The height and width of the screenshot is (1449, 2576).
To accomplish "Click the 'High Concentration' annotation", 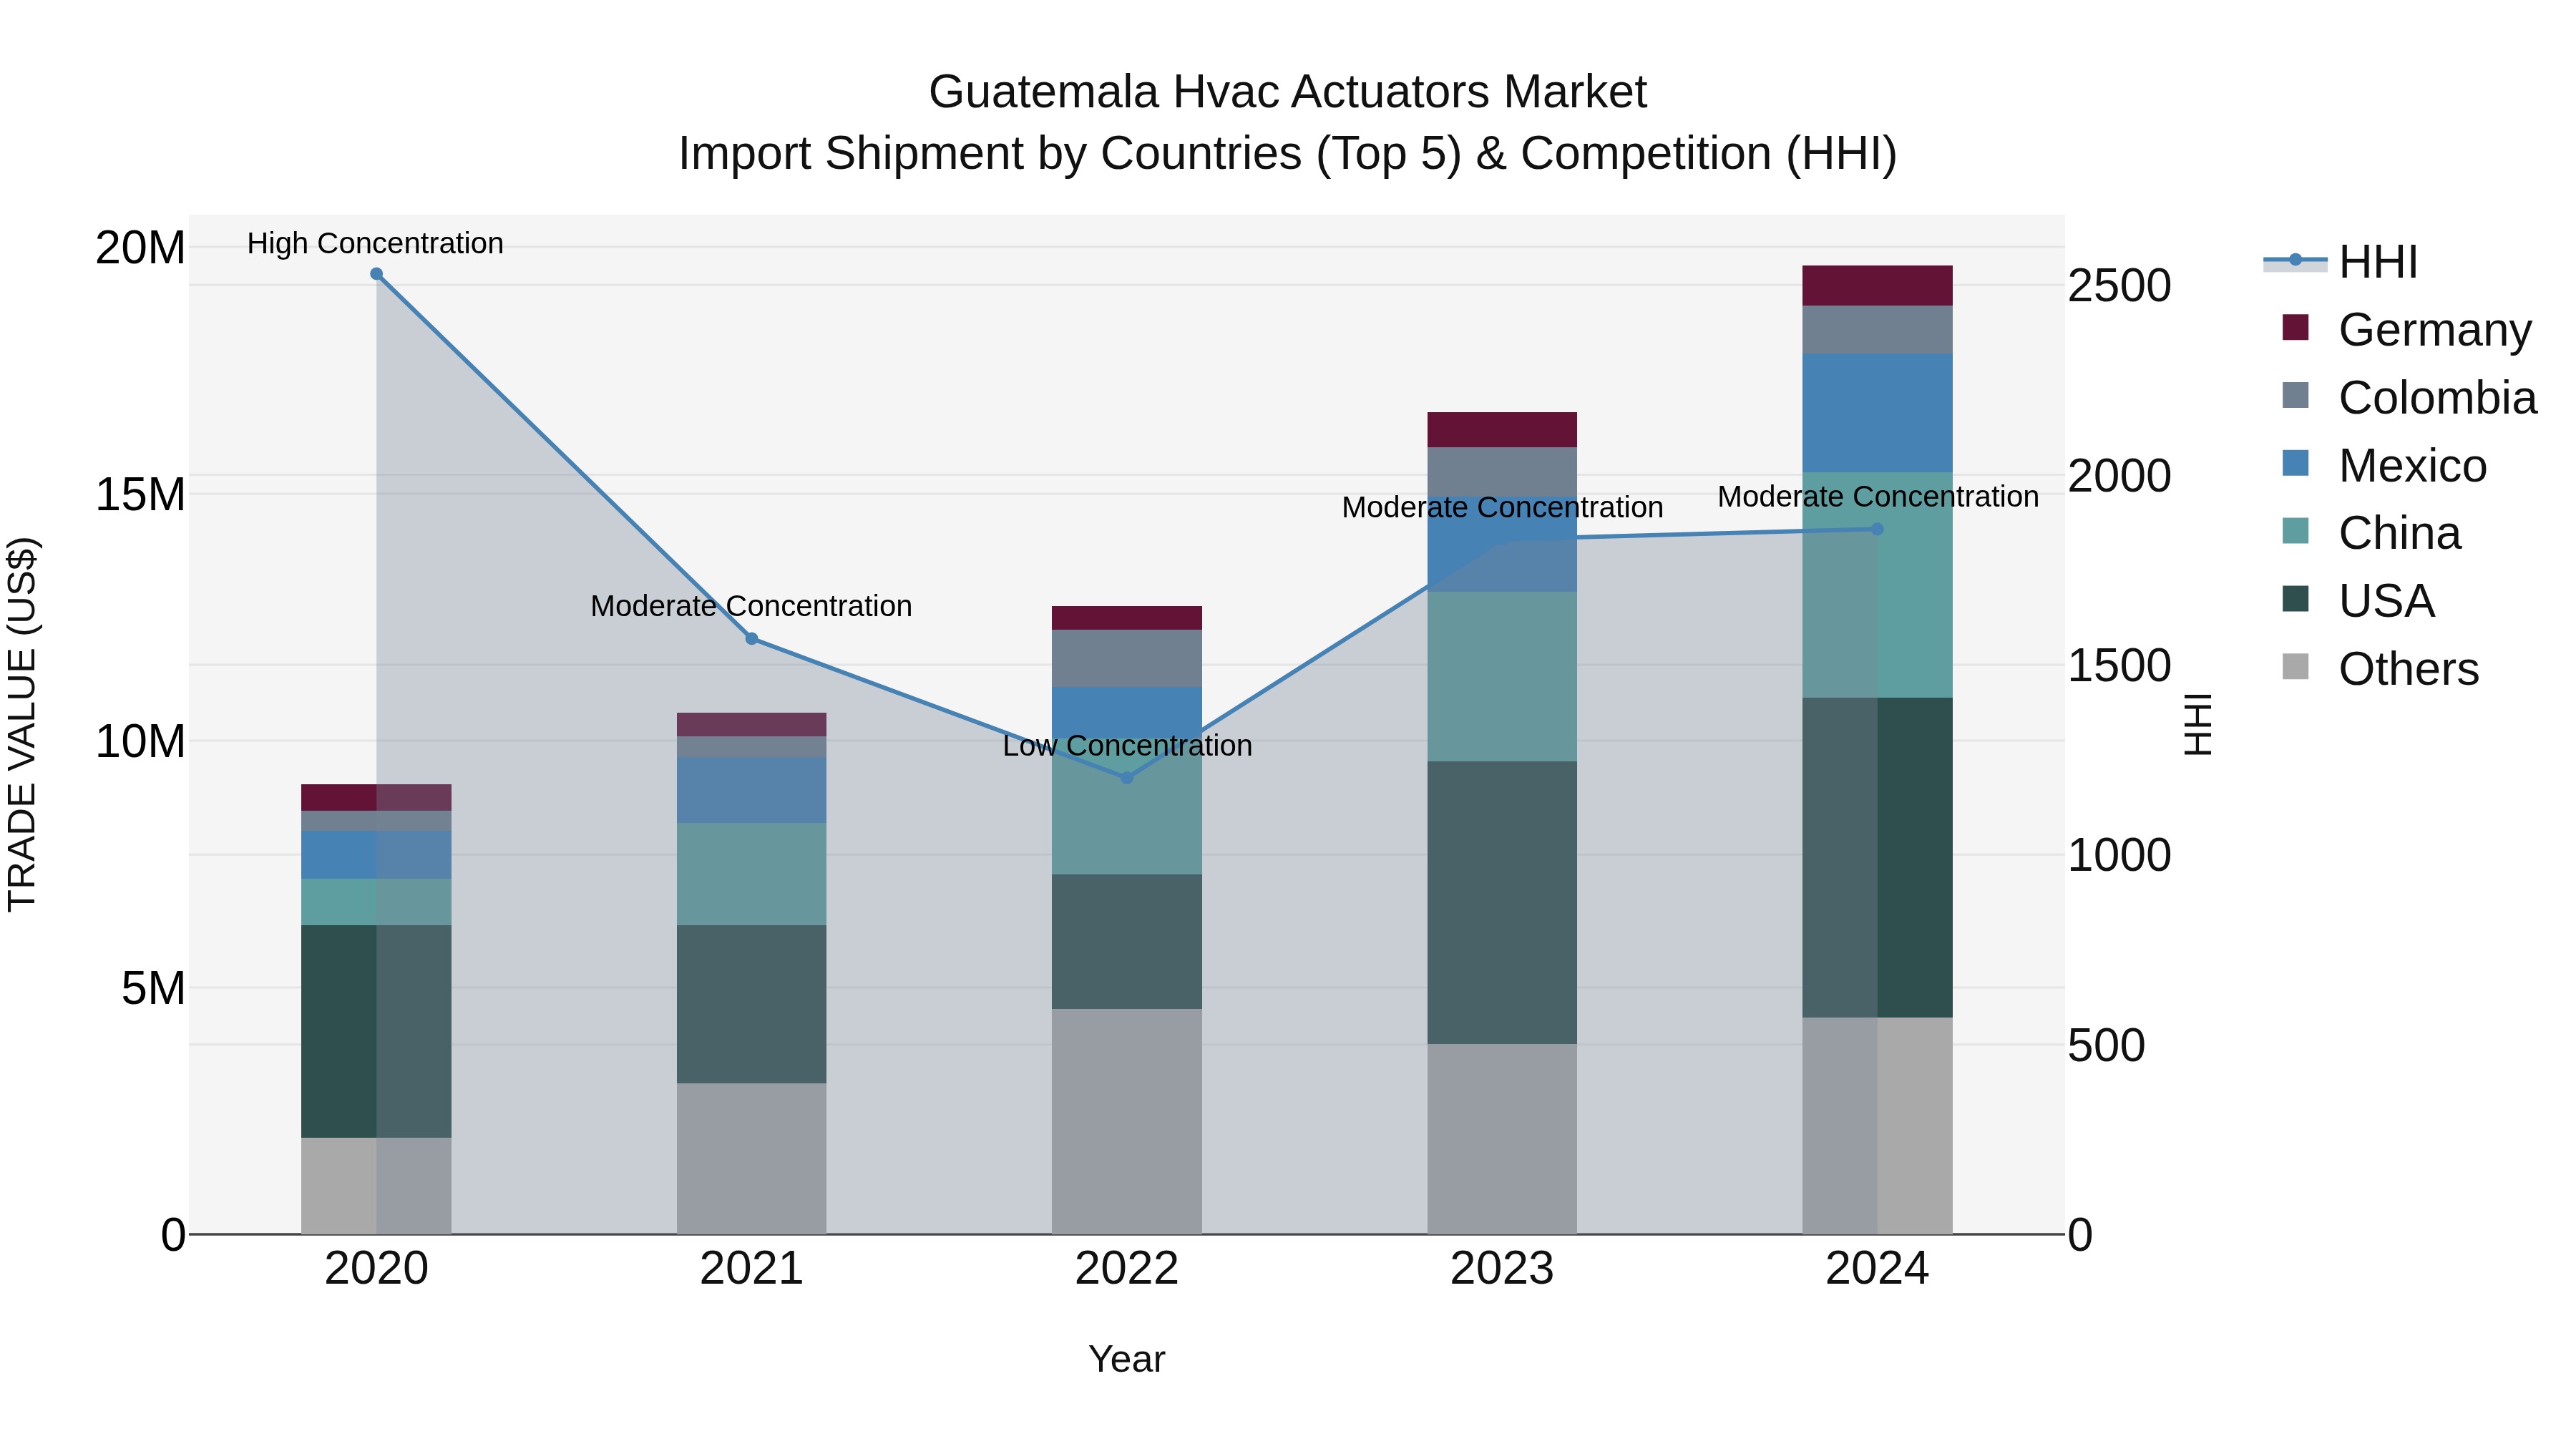I will [x=375, y=244].
